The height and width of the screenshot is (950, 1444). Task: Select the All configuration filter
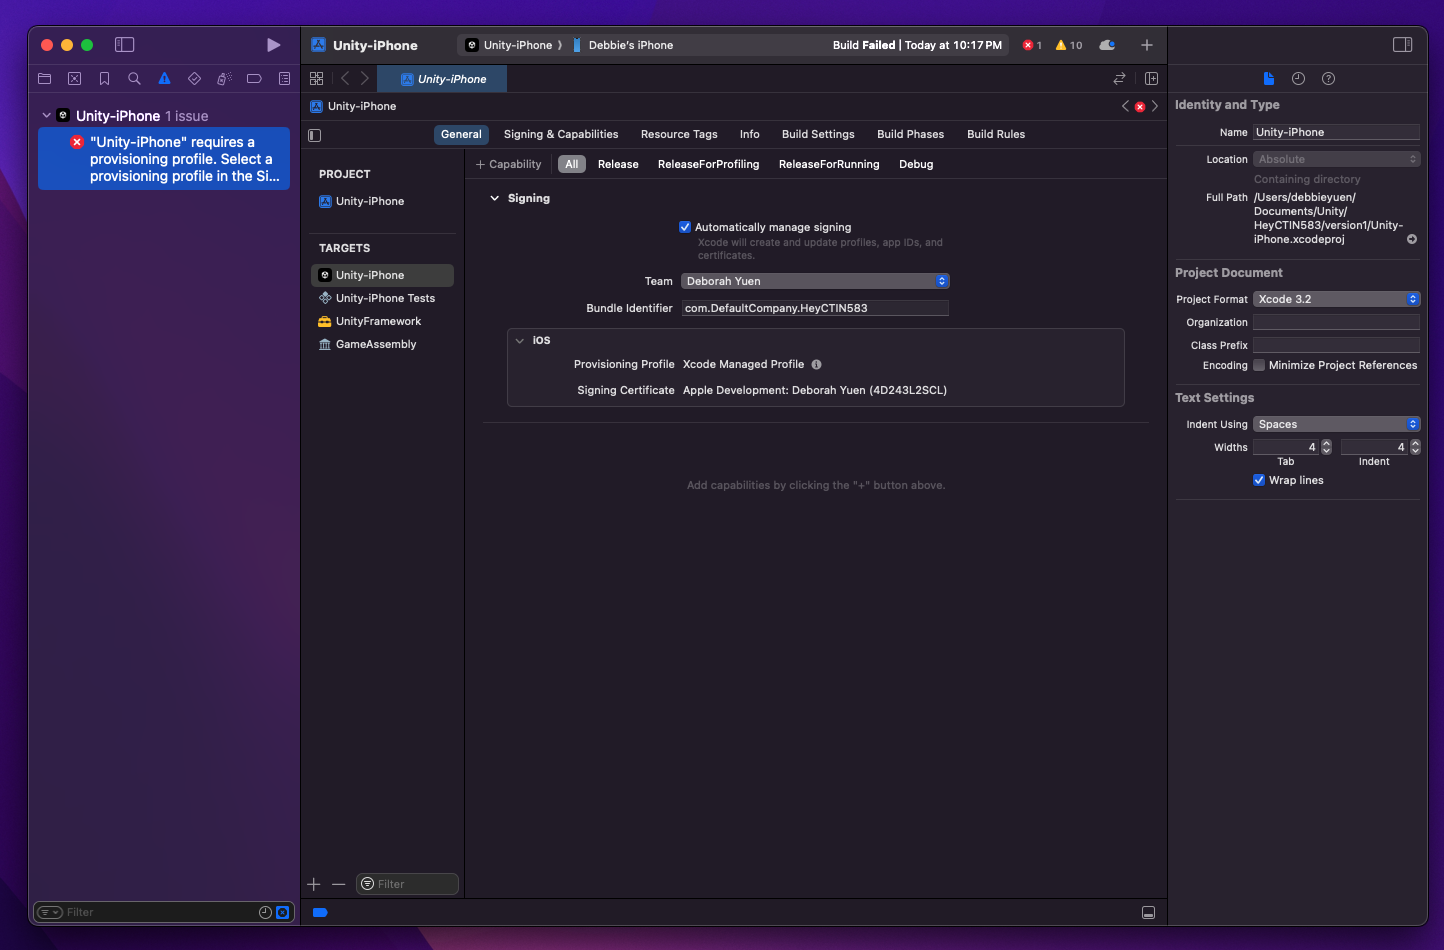[572, 164]
